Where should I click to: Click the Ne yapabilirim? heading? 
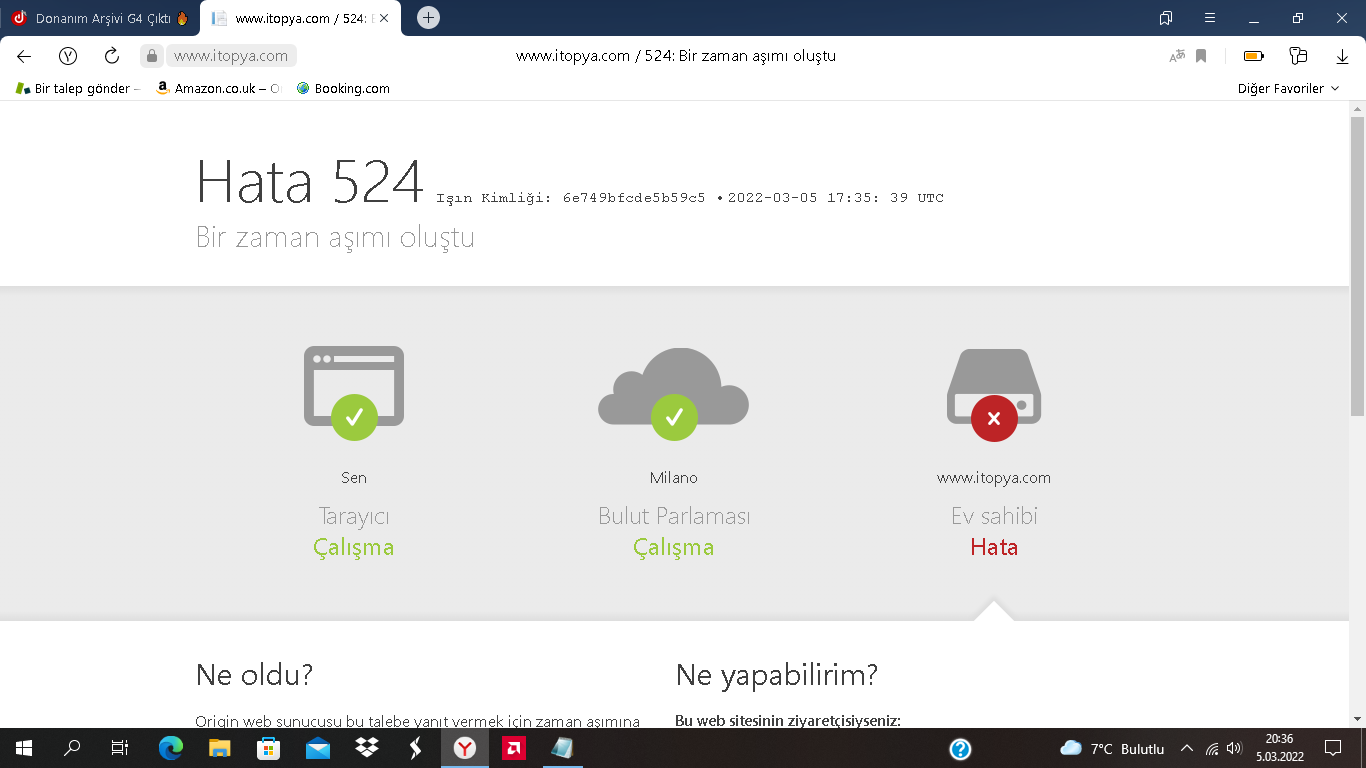777,675
